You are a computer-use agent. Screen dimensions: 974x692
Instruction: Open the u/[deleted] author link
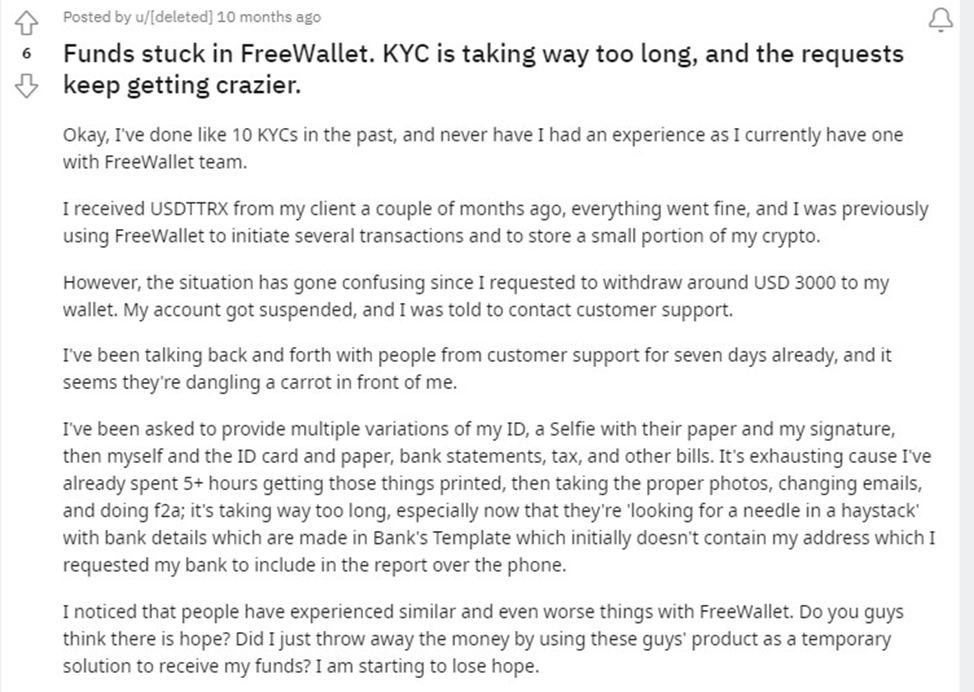[x=174, y=17]
